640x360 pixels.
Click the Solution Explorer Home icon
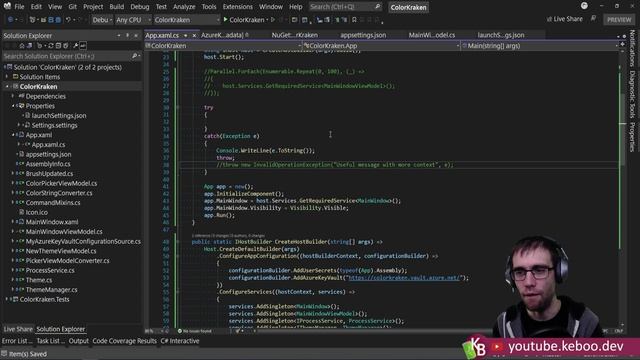tap(22, 46)
